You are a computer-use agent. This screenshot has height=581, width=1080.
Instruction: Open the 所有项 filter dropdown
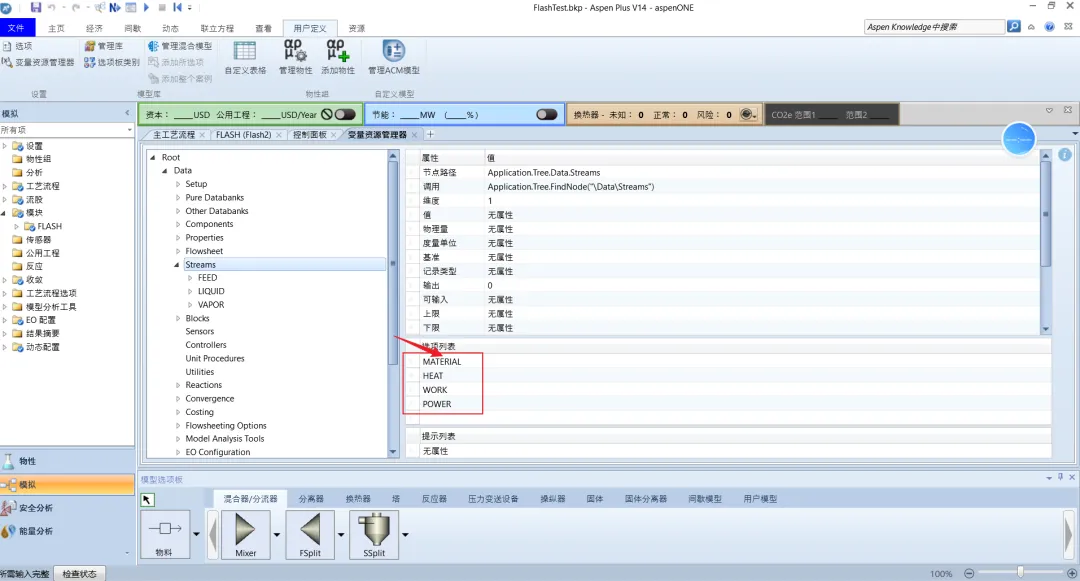[129, 129]
